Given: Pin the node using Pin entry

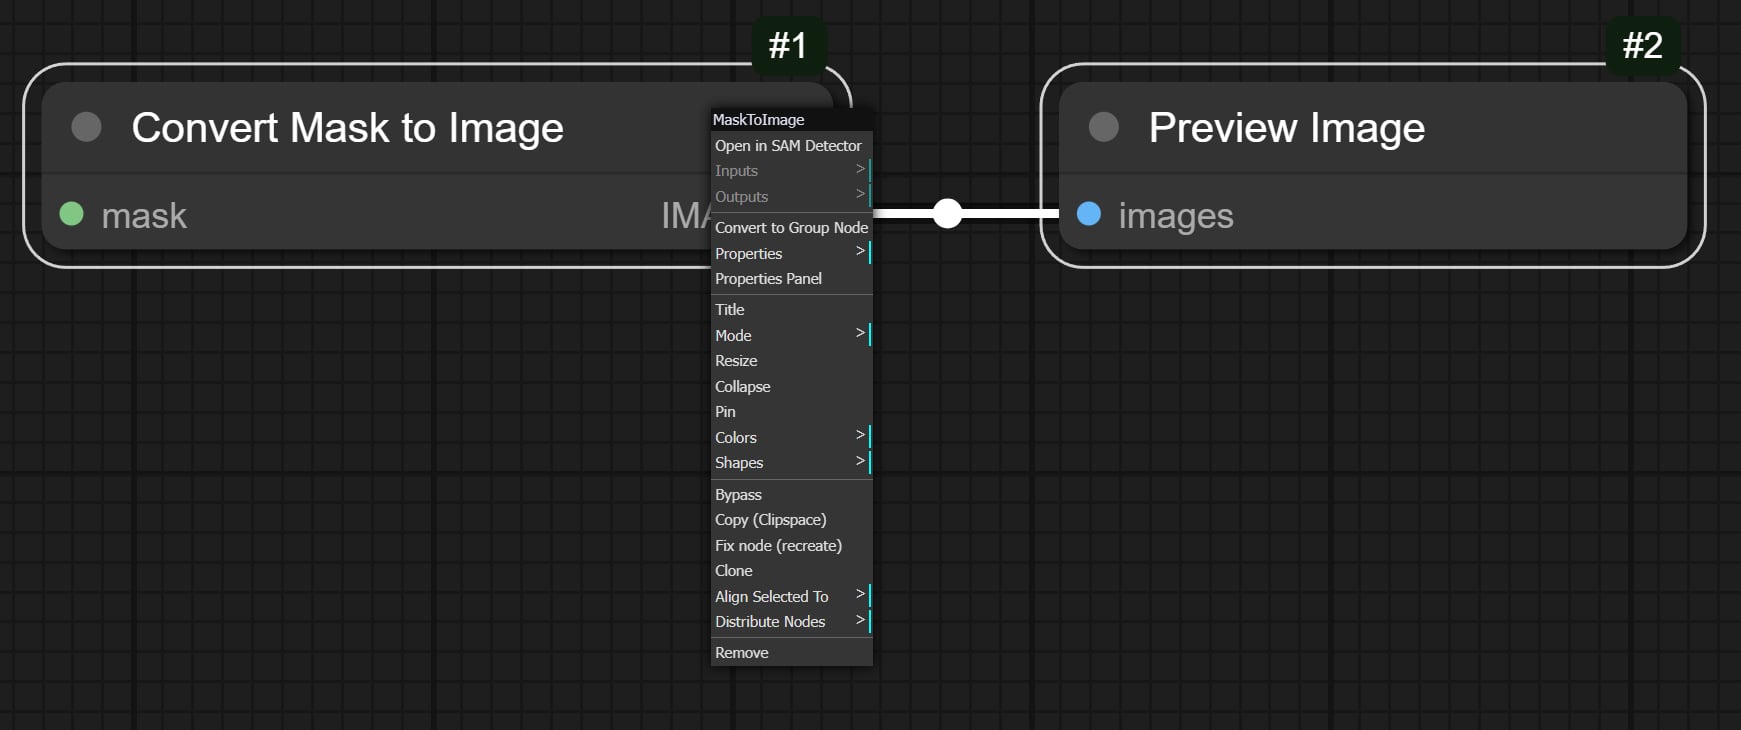Looking at the screenshot, I should tap(792, 412).
